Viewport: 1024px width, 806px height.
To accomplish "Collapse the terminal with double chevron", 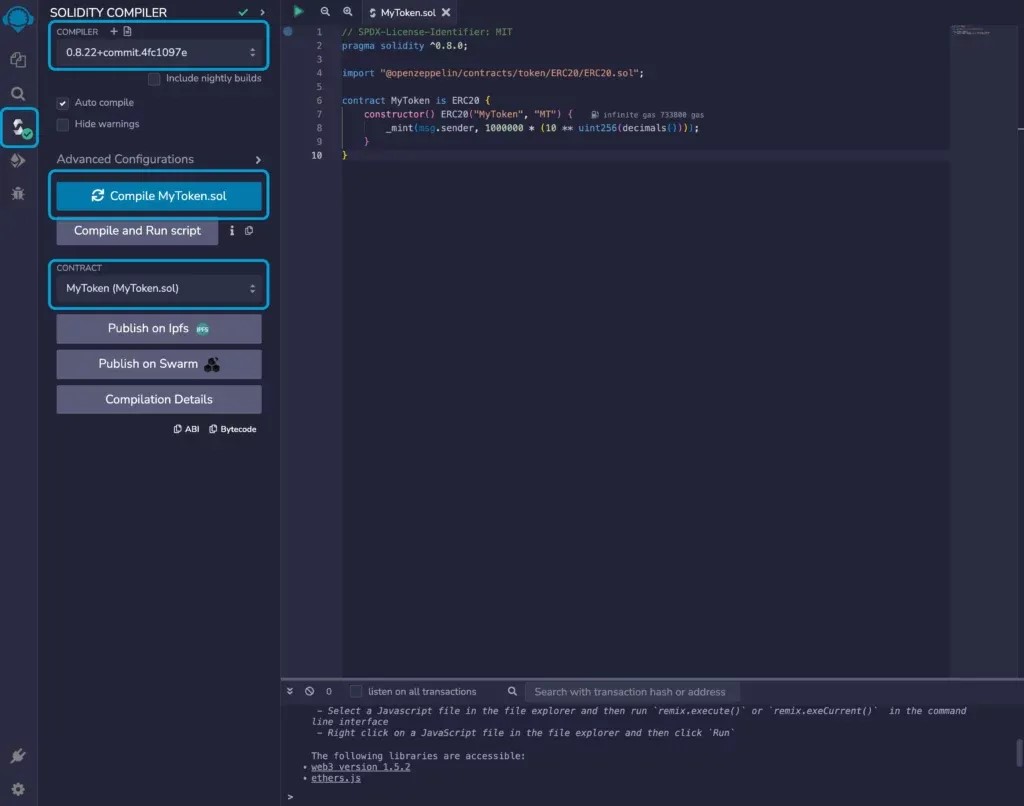I will pos(290,691).
